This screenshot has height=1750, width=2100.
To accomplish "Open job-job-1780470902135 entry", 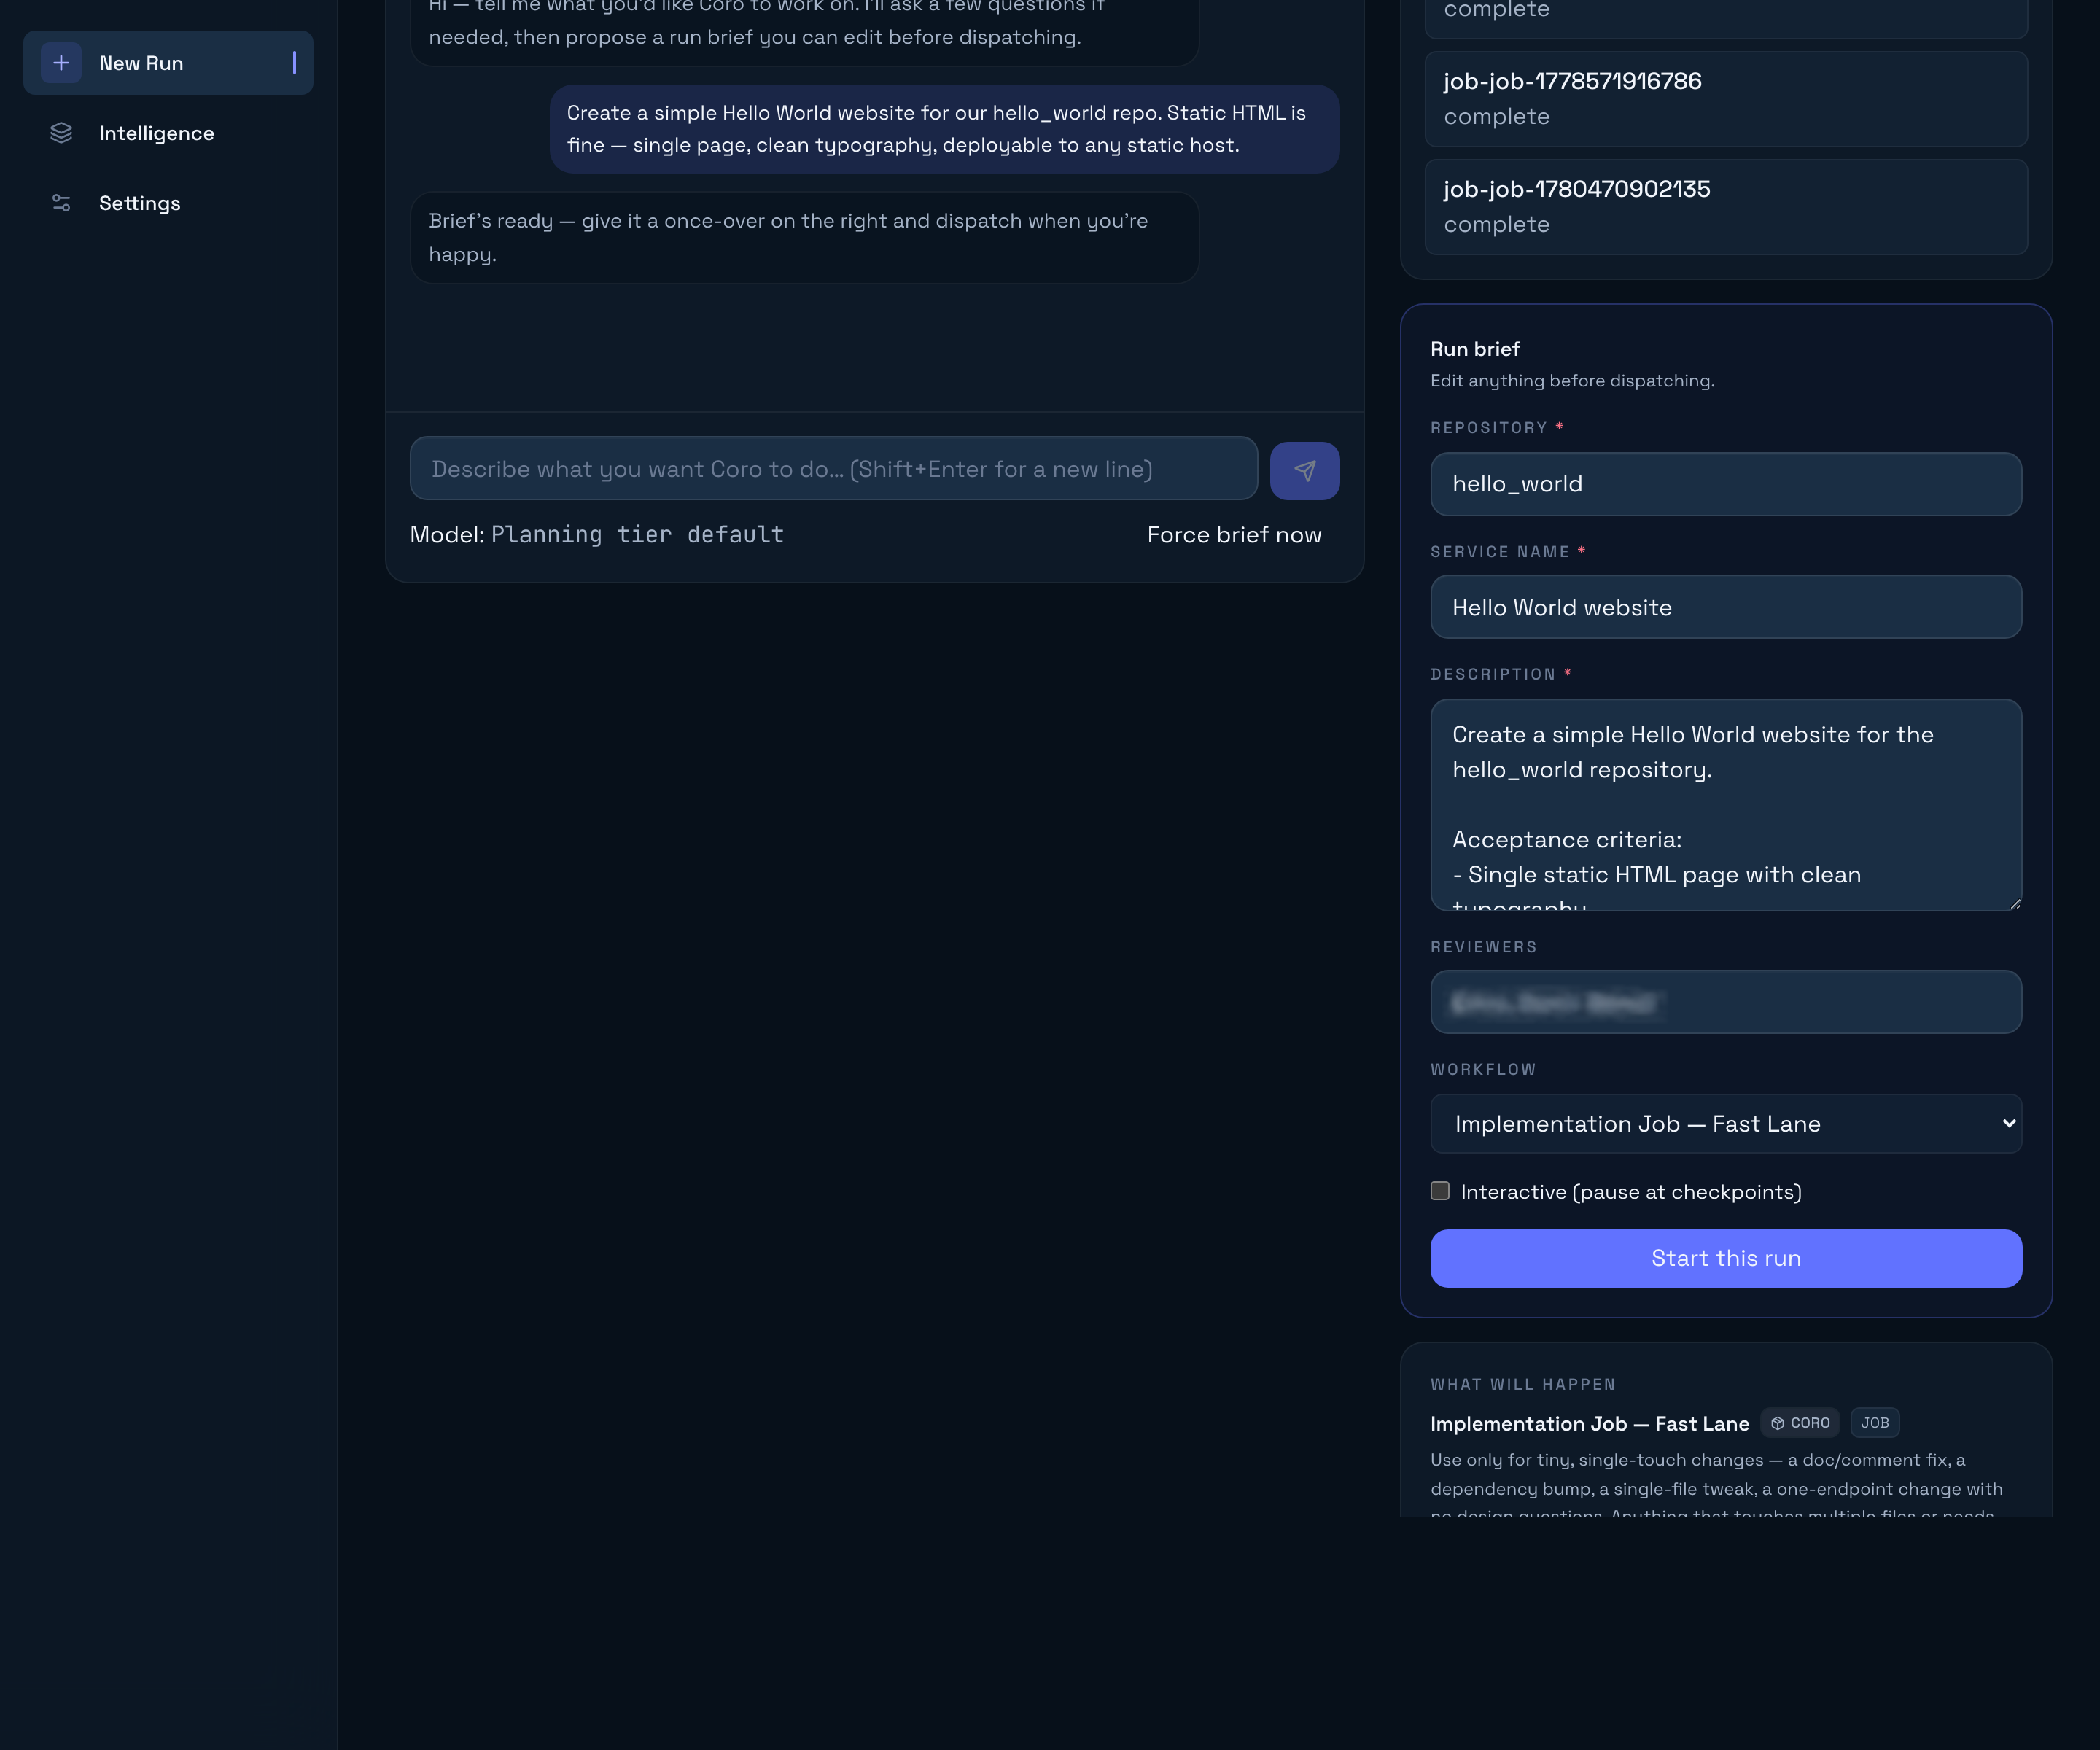I will 1726,207.
